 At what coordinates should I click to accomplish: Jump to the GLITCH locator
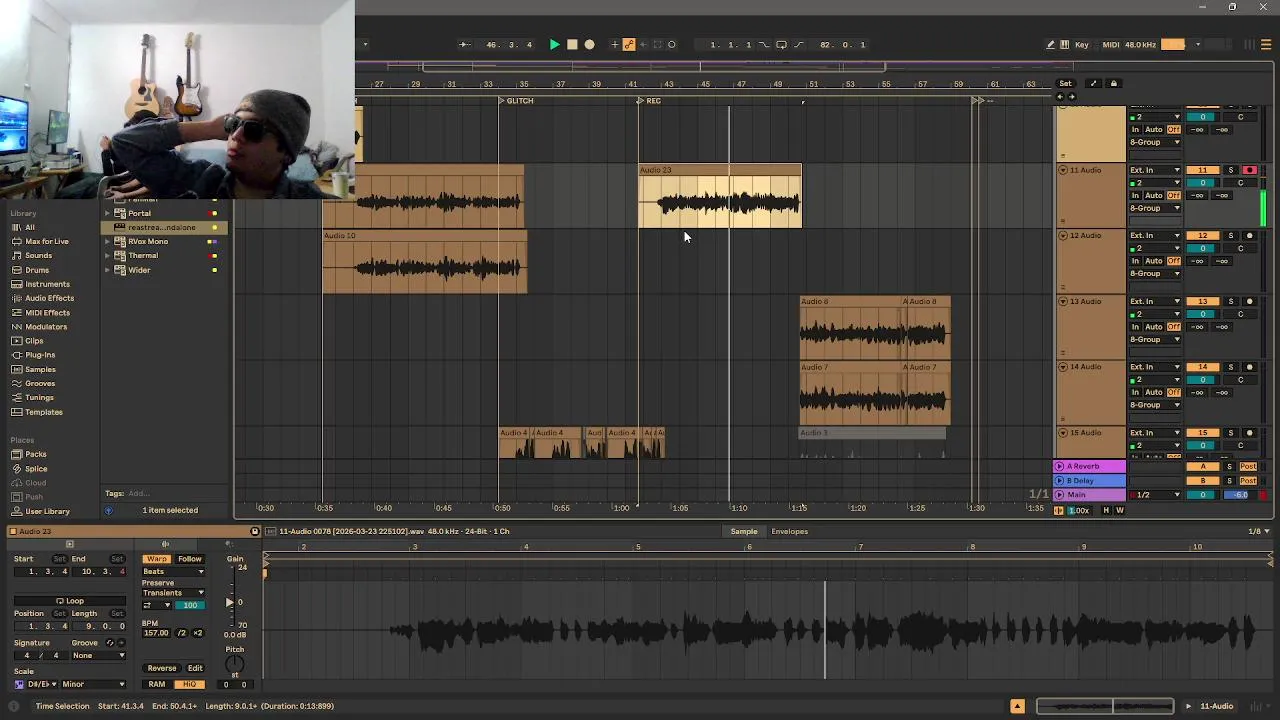(519, 100)
